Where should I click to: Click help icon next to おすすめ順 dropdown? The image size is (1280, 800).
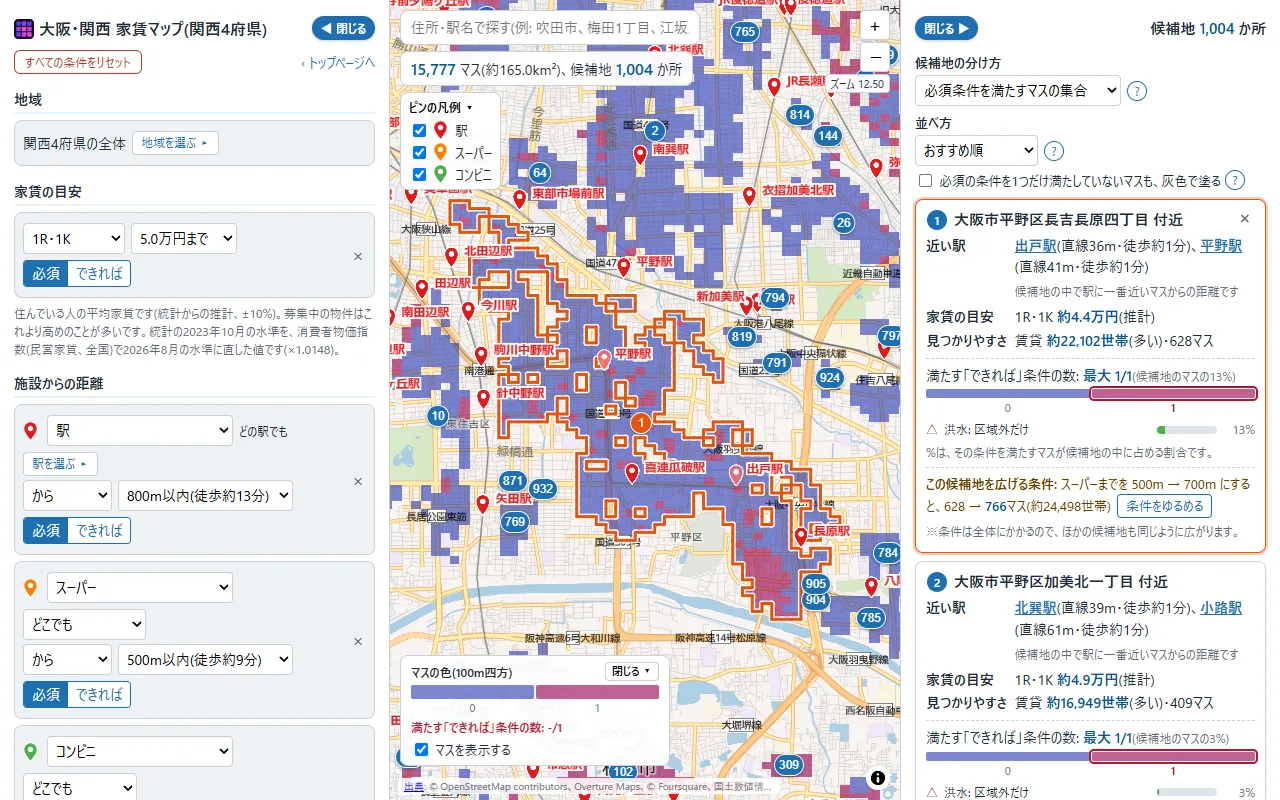(1054, 151)
